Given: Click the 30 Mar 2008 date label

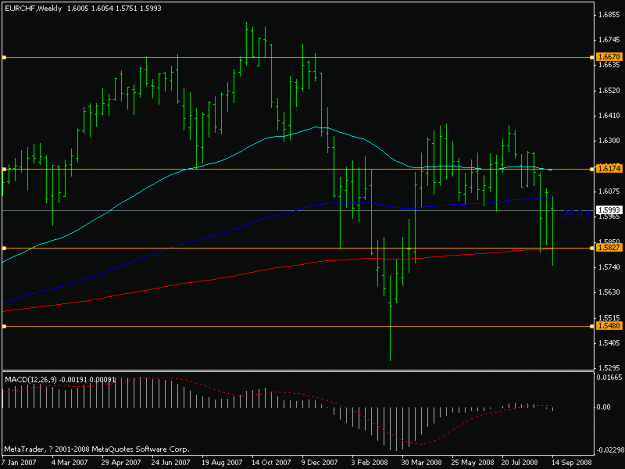Looking at the screenshot, I should pyautogui.click(x=421, y=462).
